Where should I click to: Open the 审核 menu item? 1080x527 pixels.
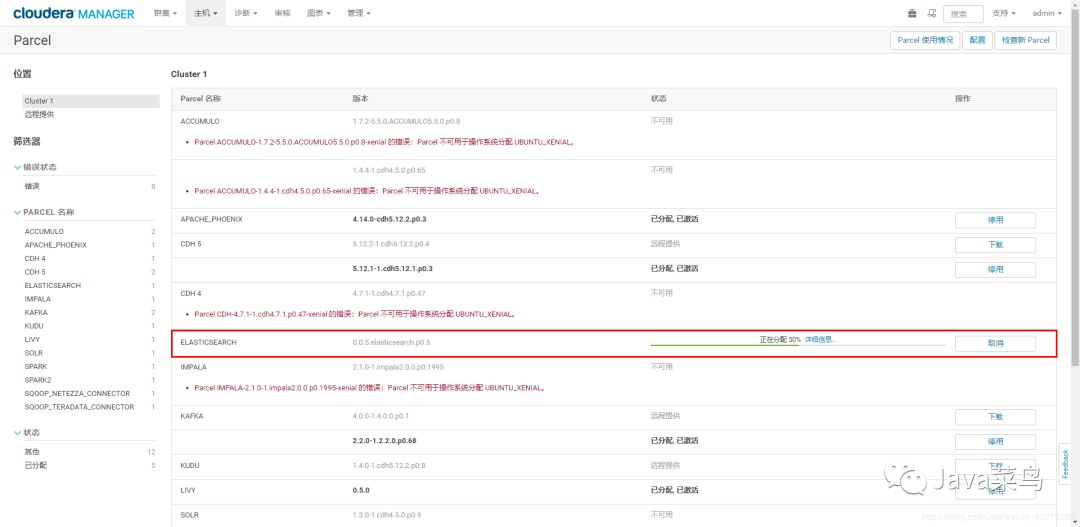click(282, 13)
